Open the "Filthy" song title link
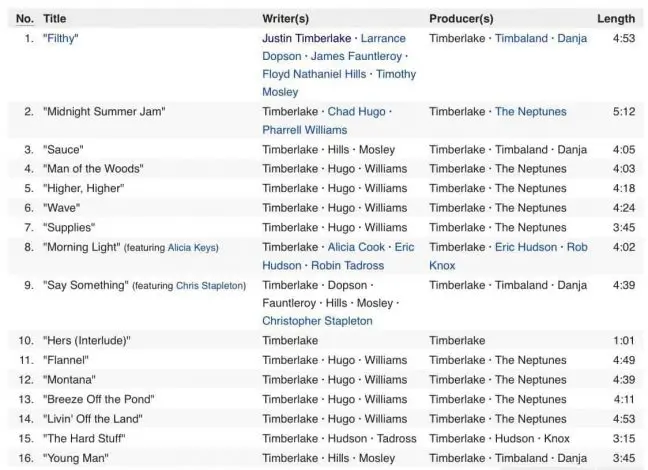 [x=62, y=38]
